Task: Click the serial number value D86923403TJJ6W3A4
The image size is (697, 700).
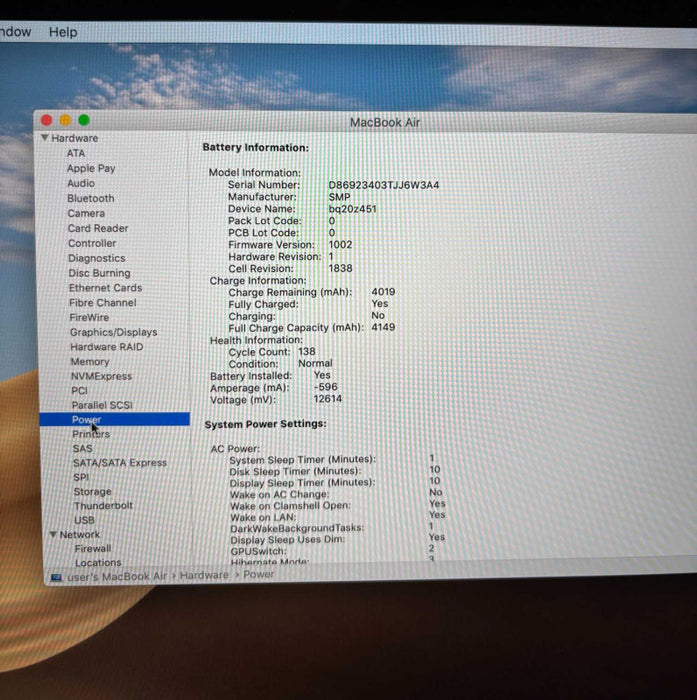Action: [x=384, y=185]
